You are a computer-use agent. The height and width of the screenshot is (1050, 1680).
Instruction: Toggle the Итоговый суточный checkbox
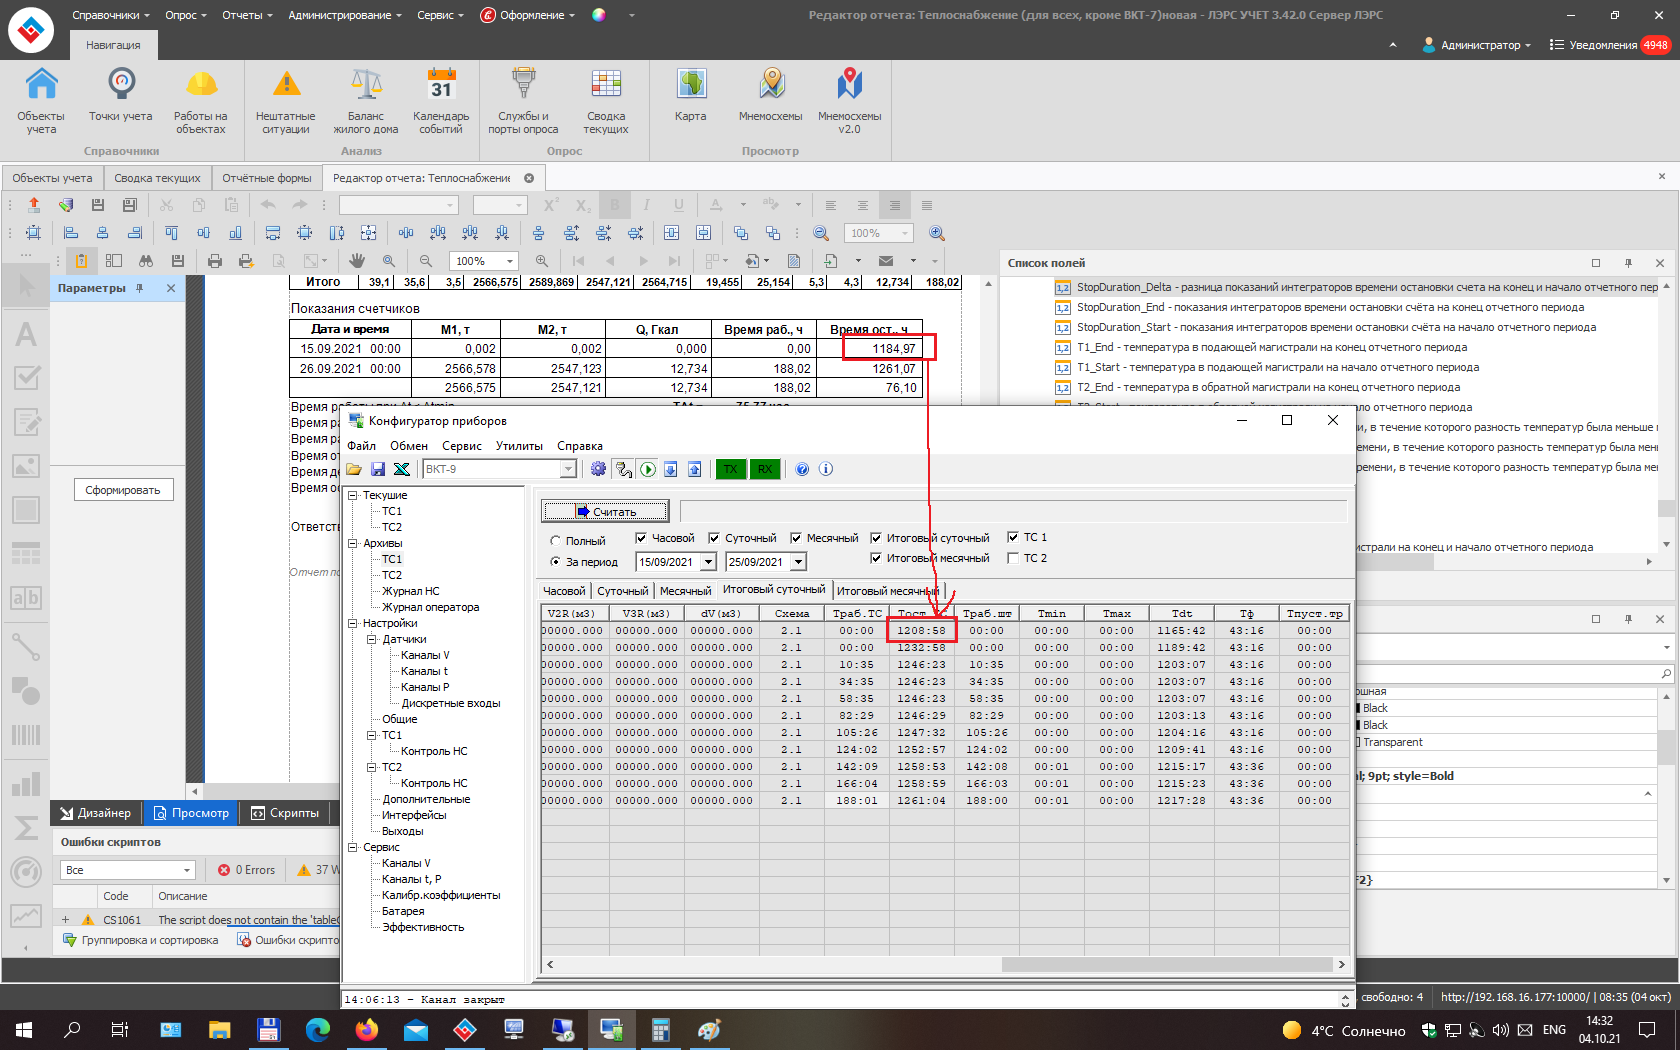tap(876, 538)
